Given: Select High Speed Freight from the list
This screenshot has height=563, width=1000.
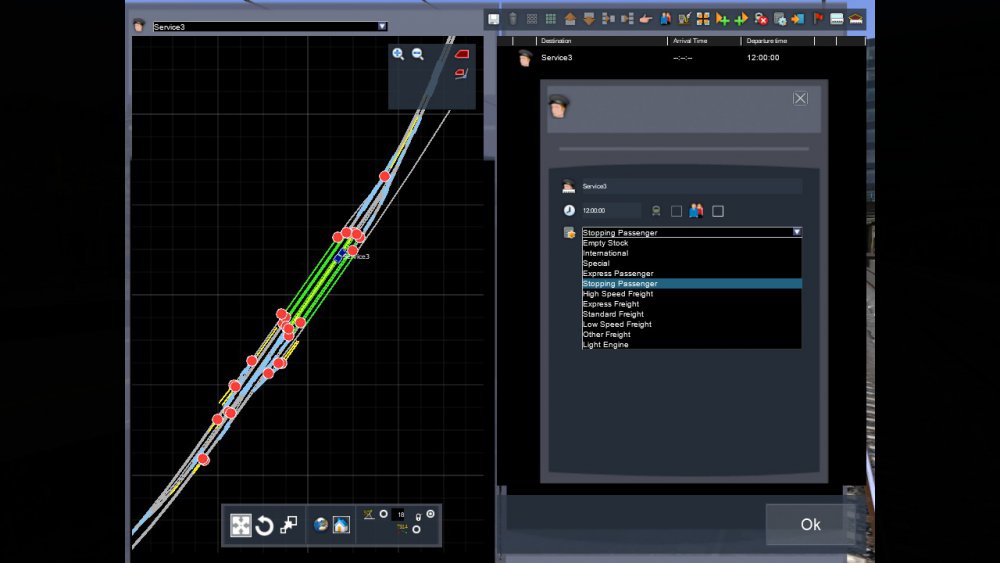Looking at the screenshot, I should coord(618,294).
